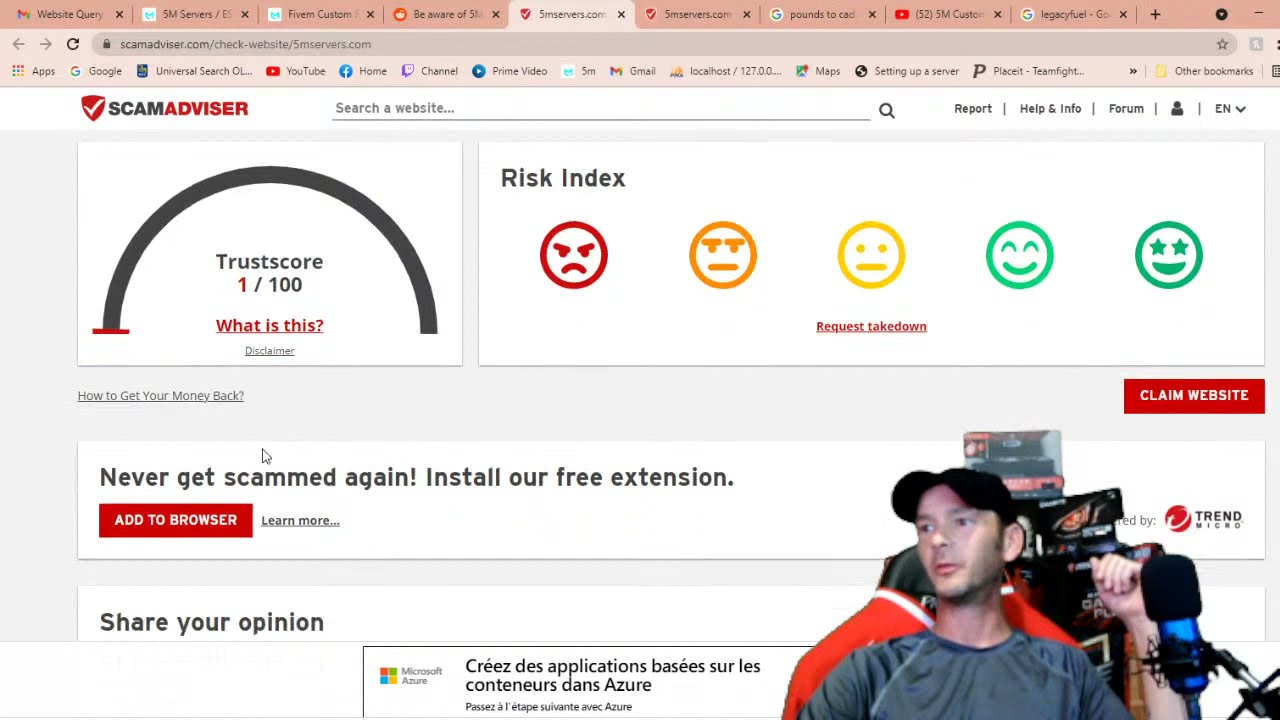Switch to the 5M Servers / ES tab
This screenshot has width=1280, height=720.
point(188,14)
